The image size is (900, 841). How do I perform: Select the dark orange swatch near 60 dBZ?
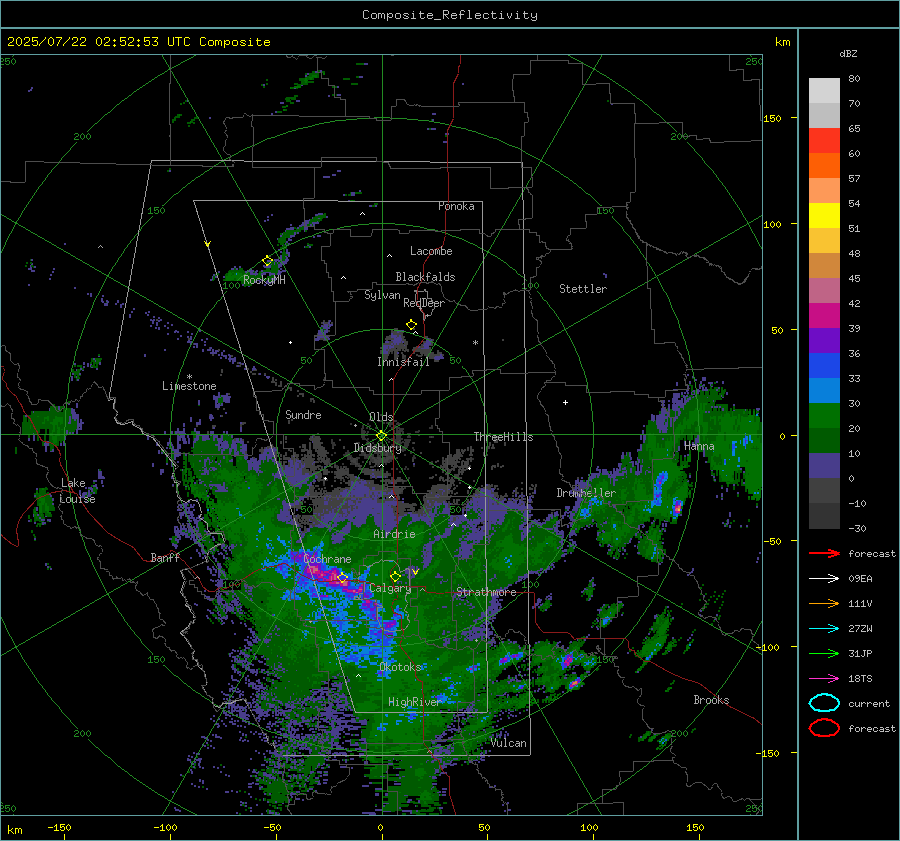point(824,166)
